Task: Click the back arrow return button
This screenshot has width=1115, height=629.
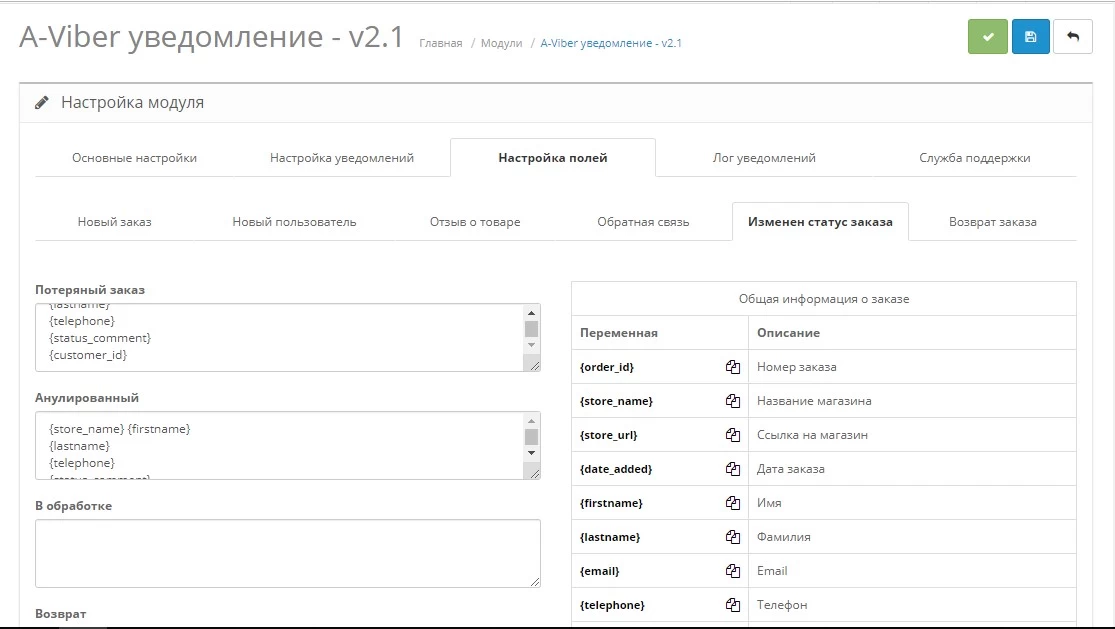Action: pyautogui.click(x=1073, y=36)
